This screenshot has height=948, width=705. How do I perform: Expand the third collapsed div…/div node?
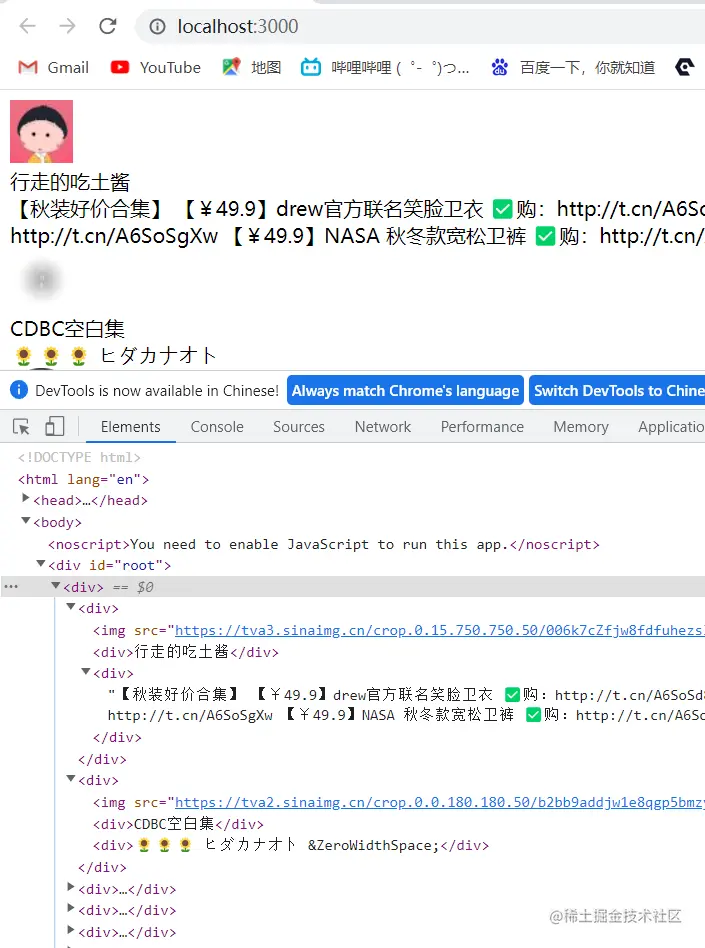71,930
